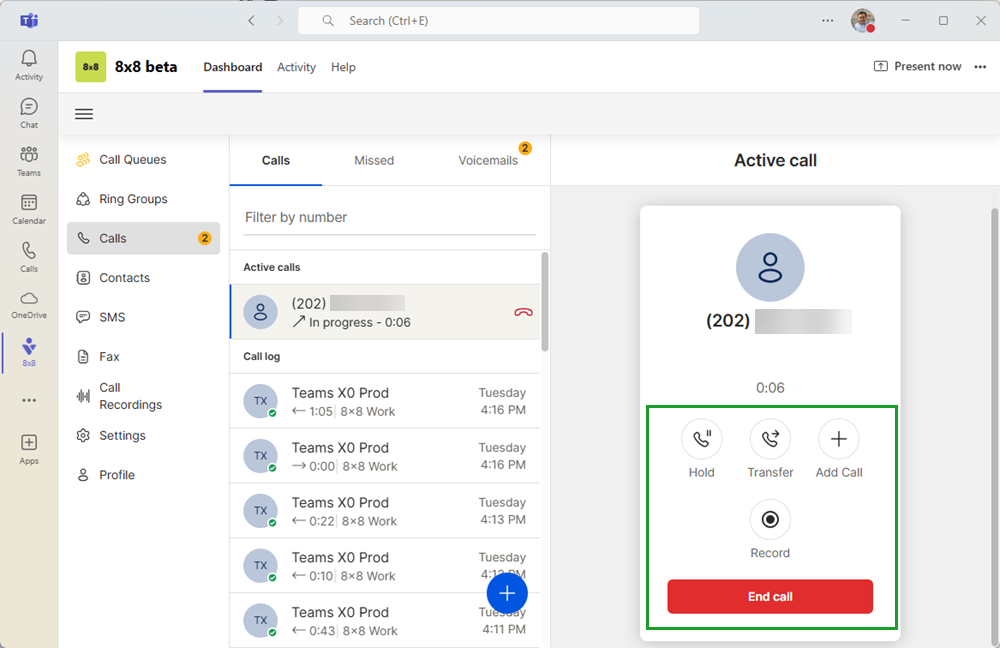1000x648 pixels.
Task: Switch to the Missed tab
Action: 374,160
